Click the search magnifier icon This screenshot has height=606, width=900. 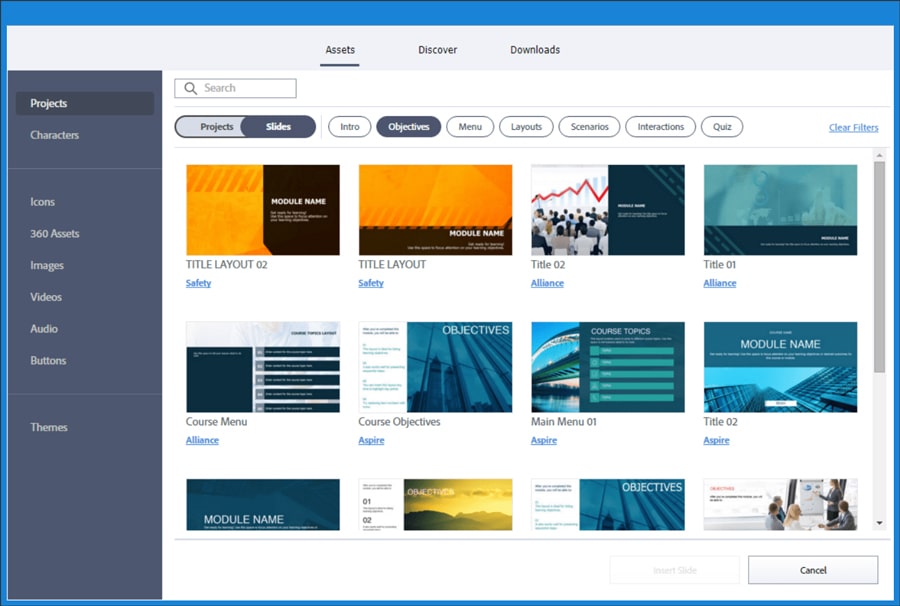(x=190, y=88)
